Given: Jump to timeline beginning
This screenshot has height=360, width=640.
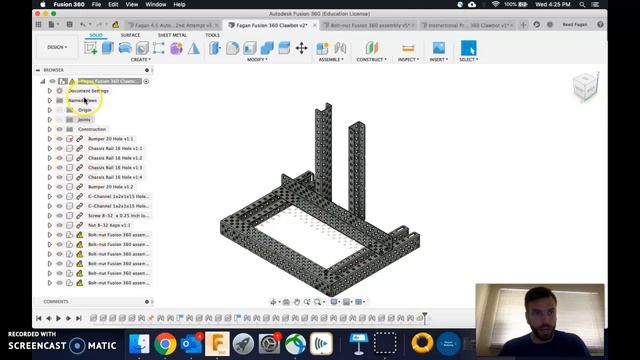Looking at the screenshot, I should 39,318.
